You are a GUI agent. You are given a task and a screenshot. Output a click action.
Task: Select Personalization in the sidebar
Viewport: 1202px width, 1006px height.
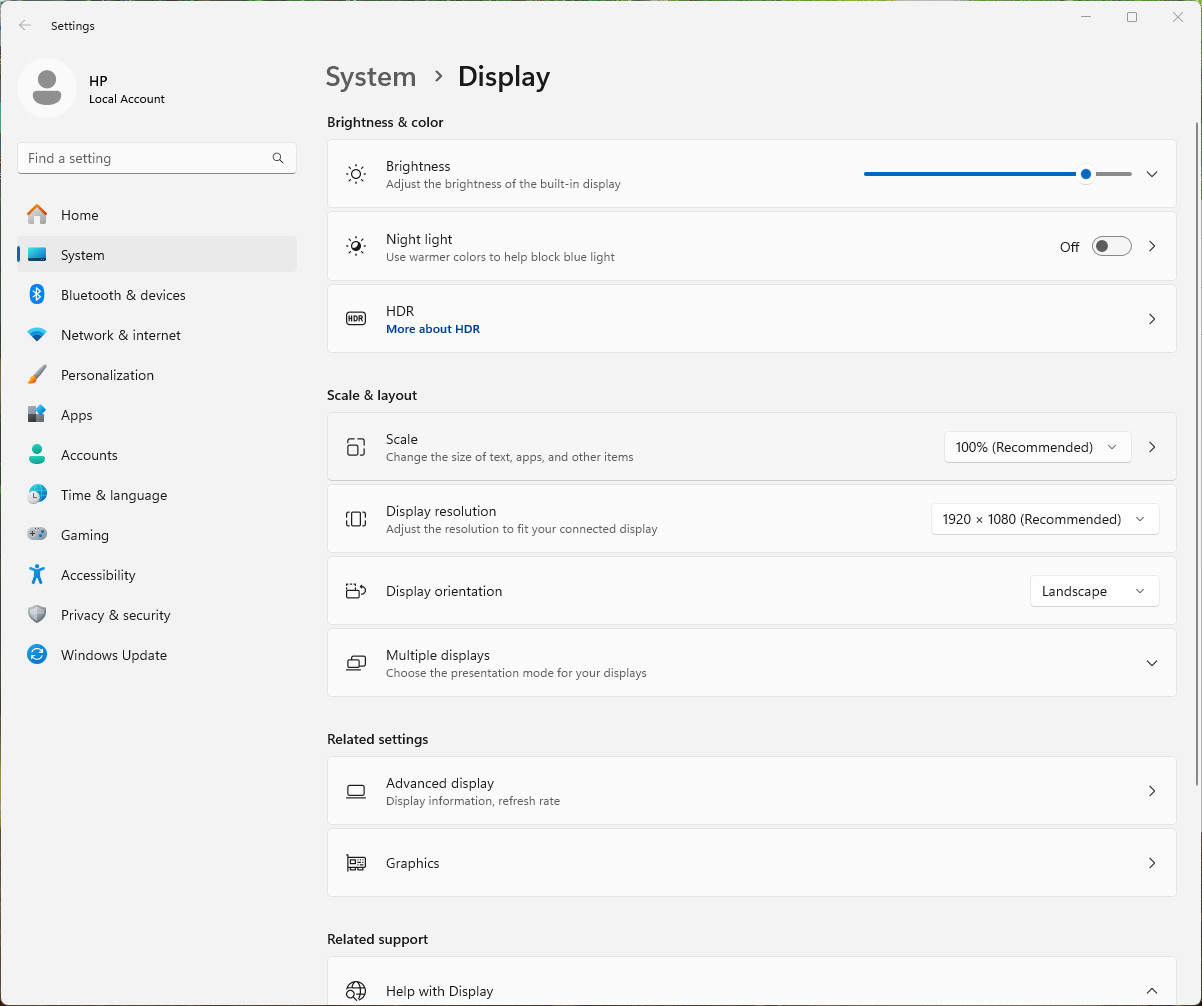coord(157,375)
